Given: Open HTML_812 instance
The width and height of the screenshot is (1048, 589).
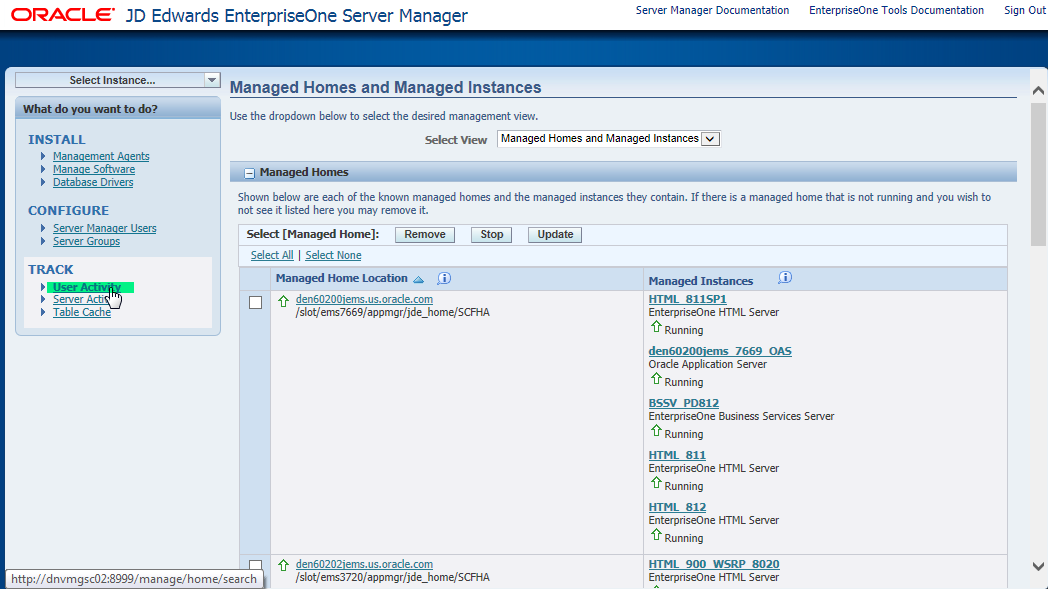Looking at the screenshot, I should coord(677,507).
